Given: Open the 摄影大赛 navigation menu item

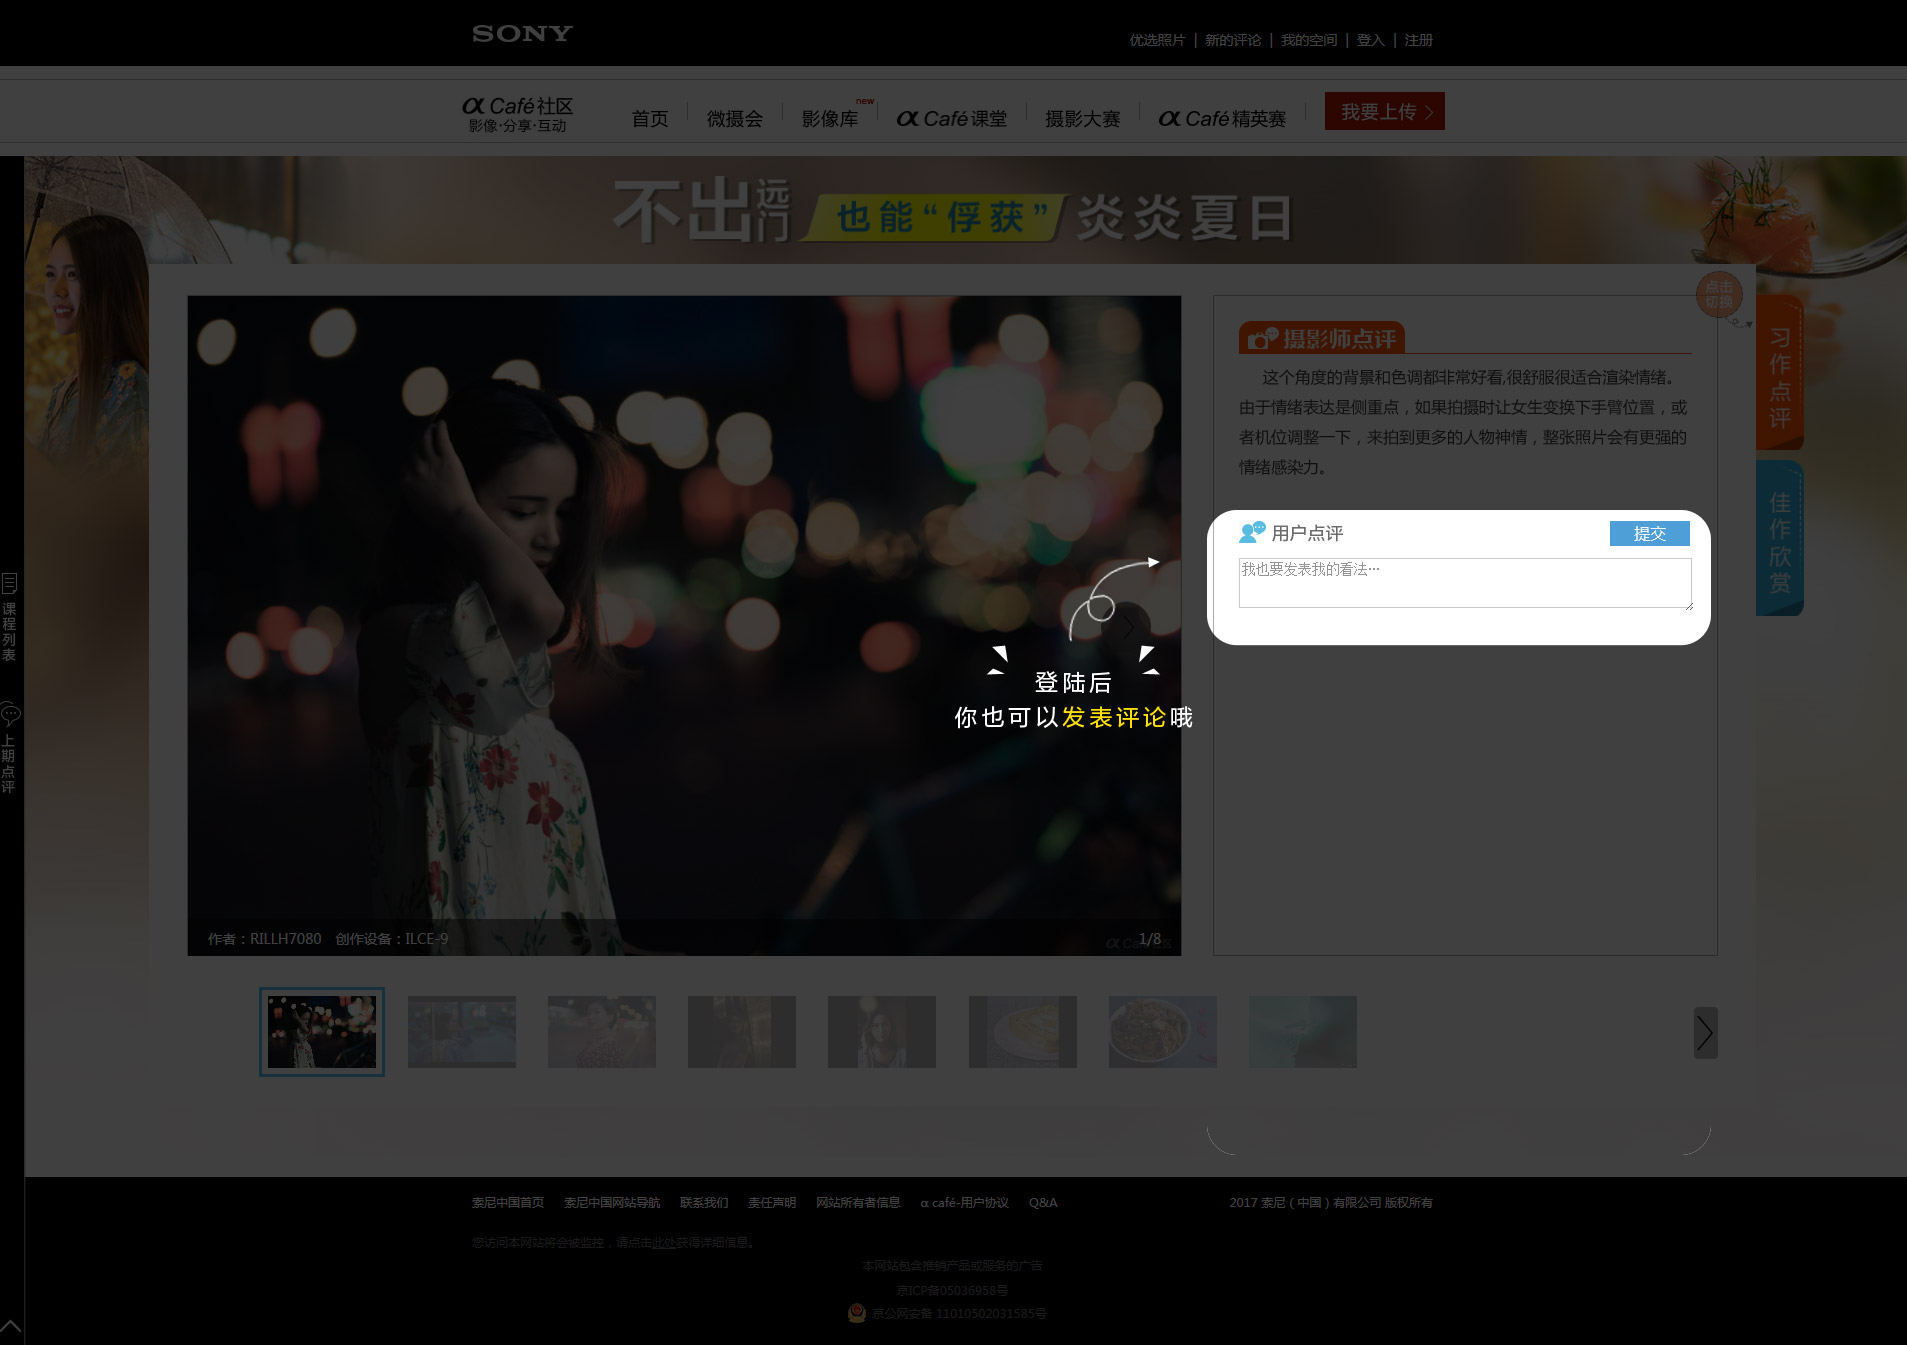Looking at the screenshot, I should click(x=1082, y=119).
